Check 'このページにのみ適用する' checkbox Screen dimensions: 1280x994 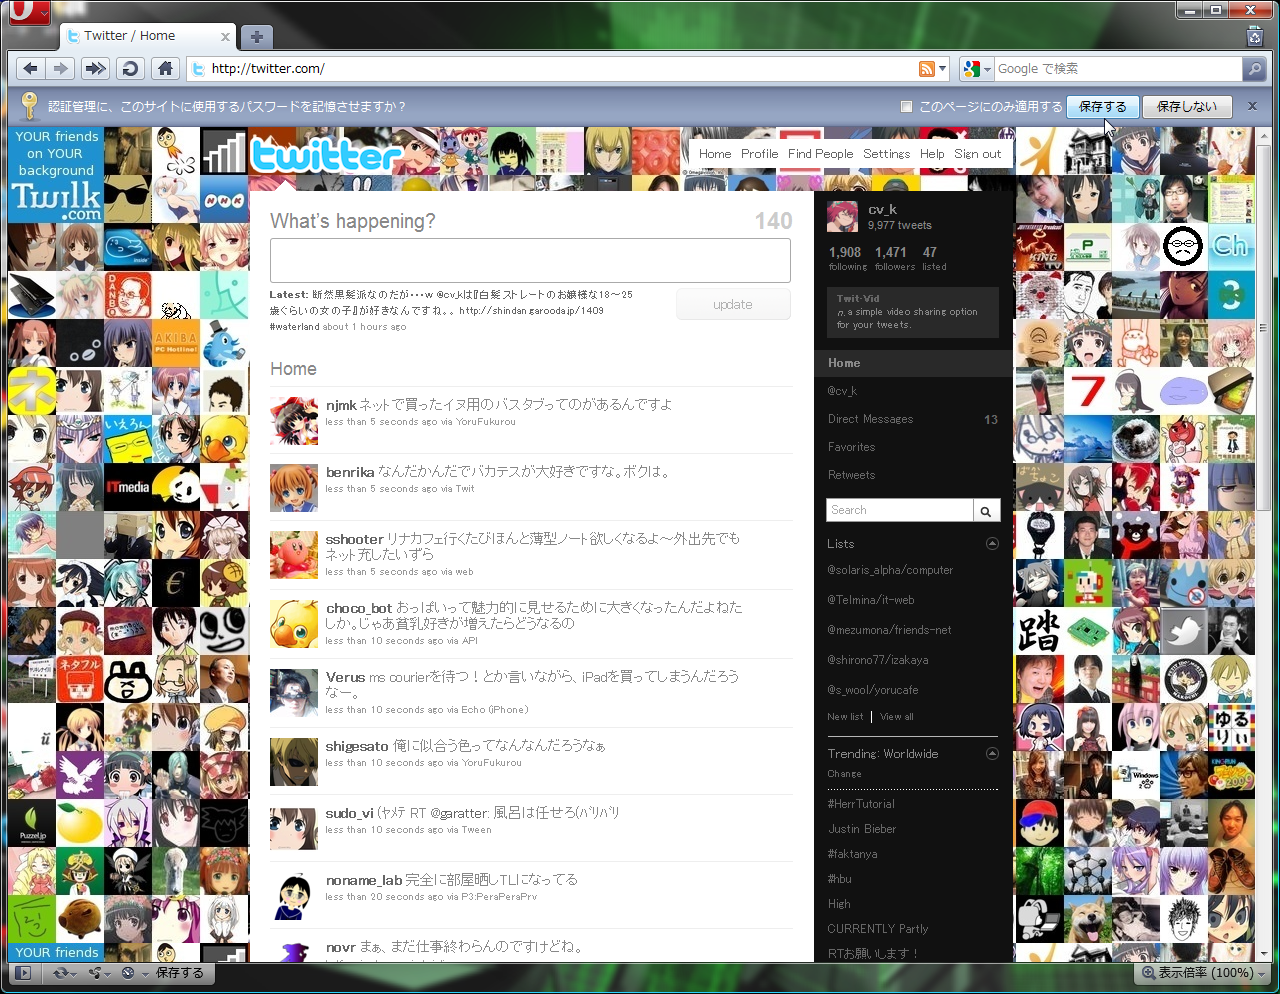click(906, 106)
